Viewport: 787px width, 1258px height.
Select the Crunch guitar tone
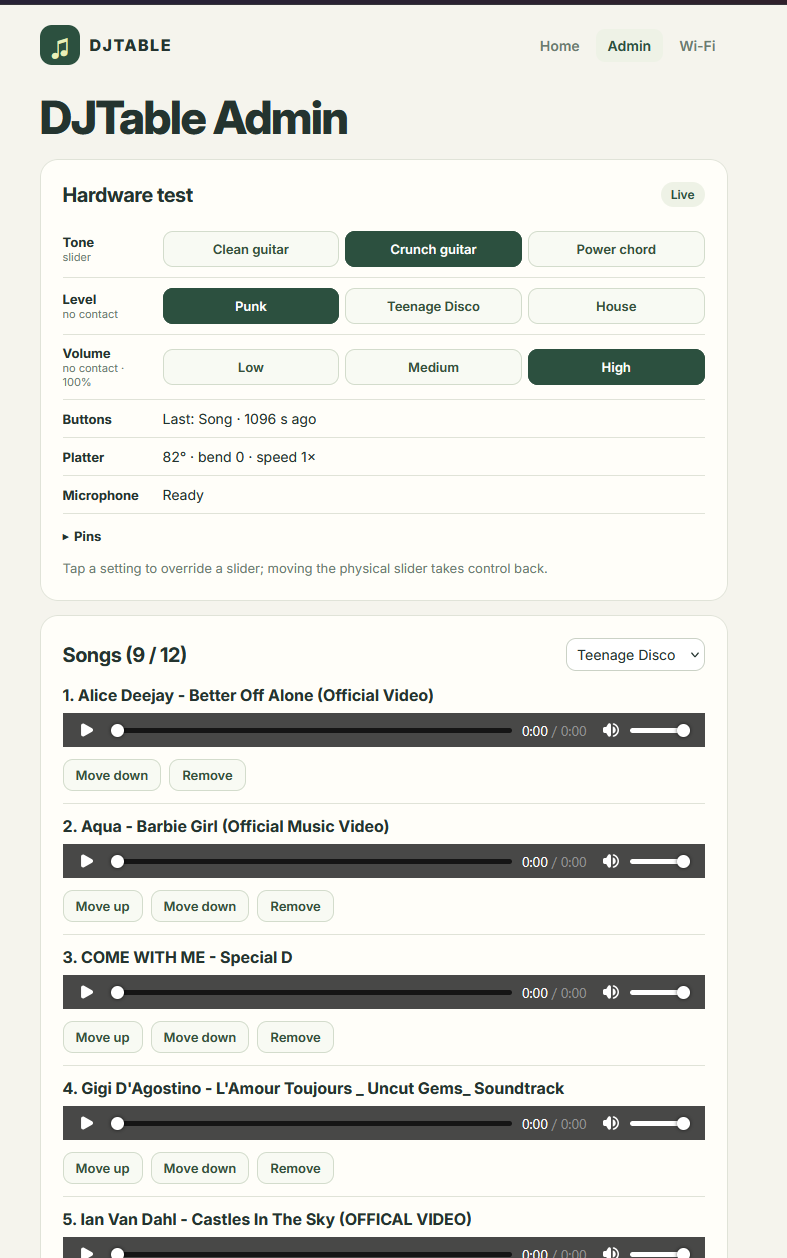433,249
